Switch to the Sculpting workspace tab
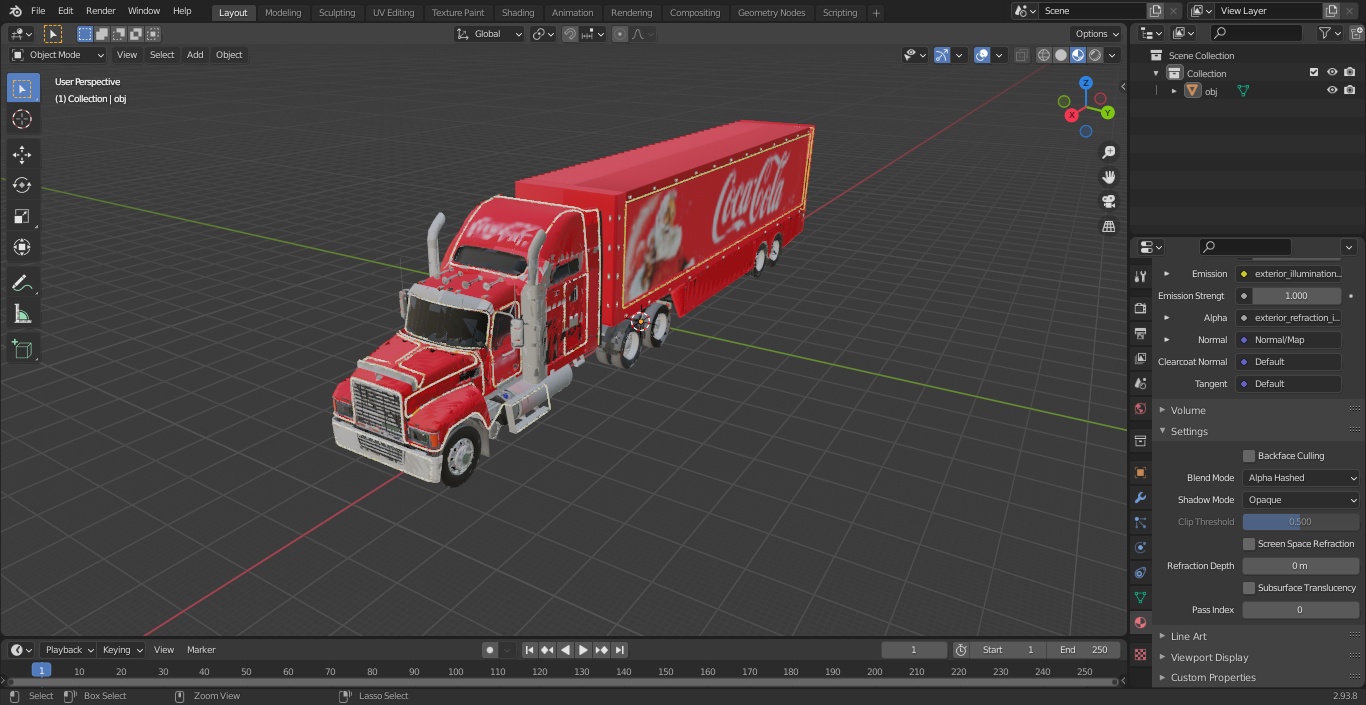Screen dimensions: 1366x705 pyautogui.click(x=337, y=12)
